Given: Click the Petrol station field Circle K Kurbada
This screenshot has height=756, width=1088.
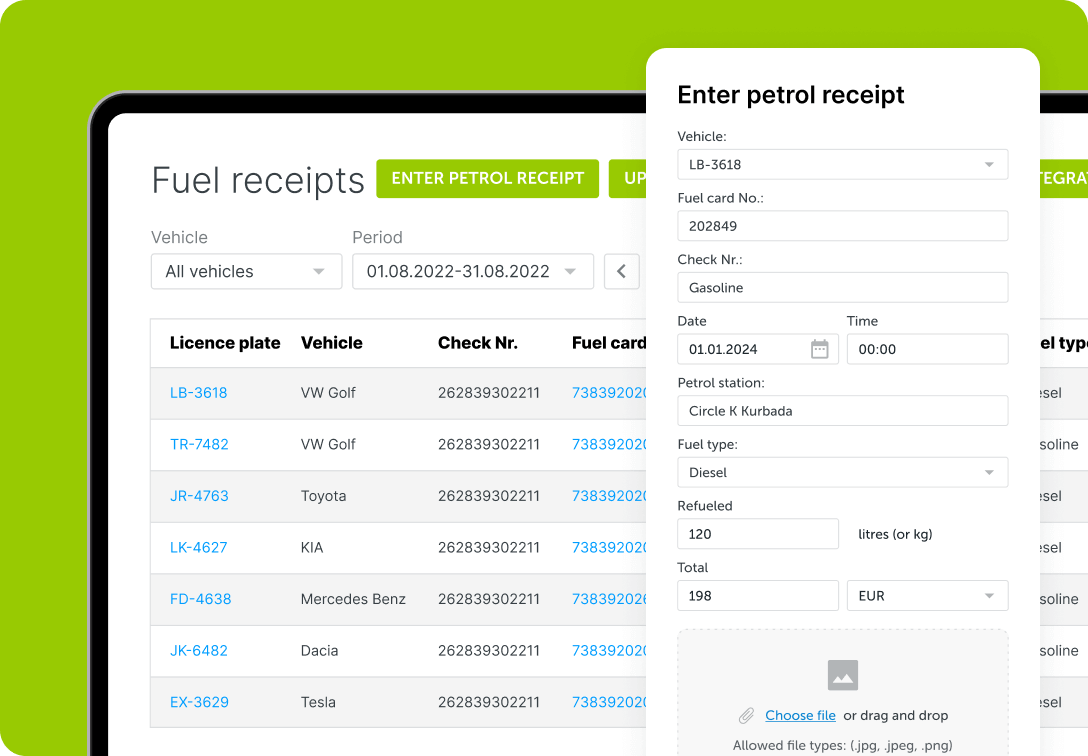Looking at the screenshot, I should coord(842,411).
